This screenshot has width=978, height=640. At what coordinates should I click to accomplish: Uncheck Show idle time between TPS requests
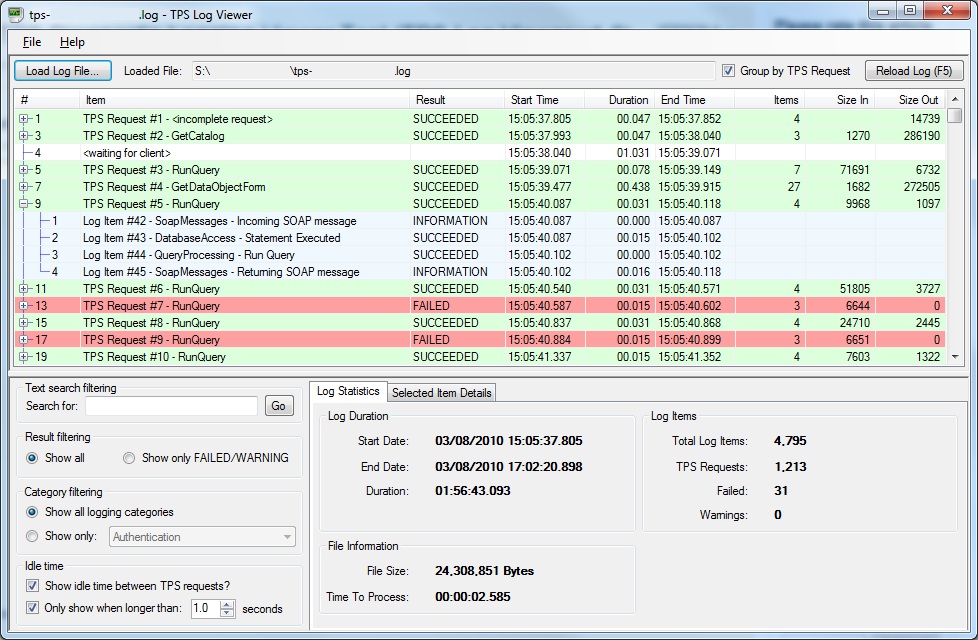click(33, 586)
